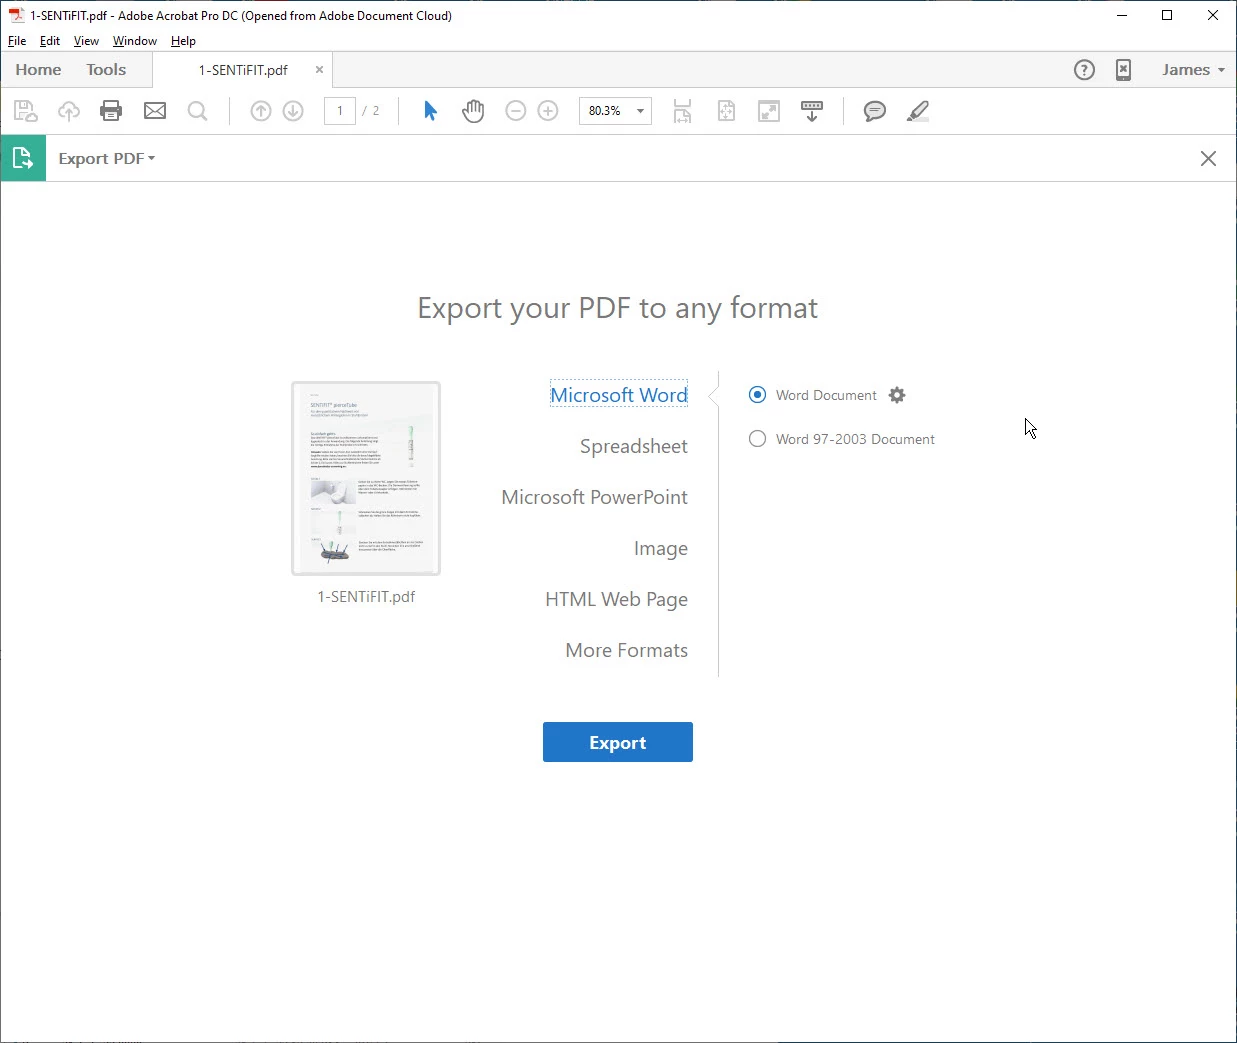Viewport: 1237px width, 1043px height.
Task: Activate the Hand pan tool
Action: click(473, 111)
